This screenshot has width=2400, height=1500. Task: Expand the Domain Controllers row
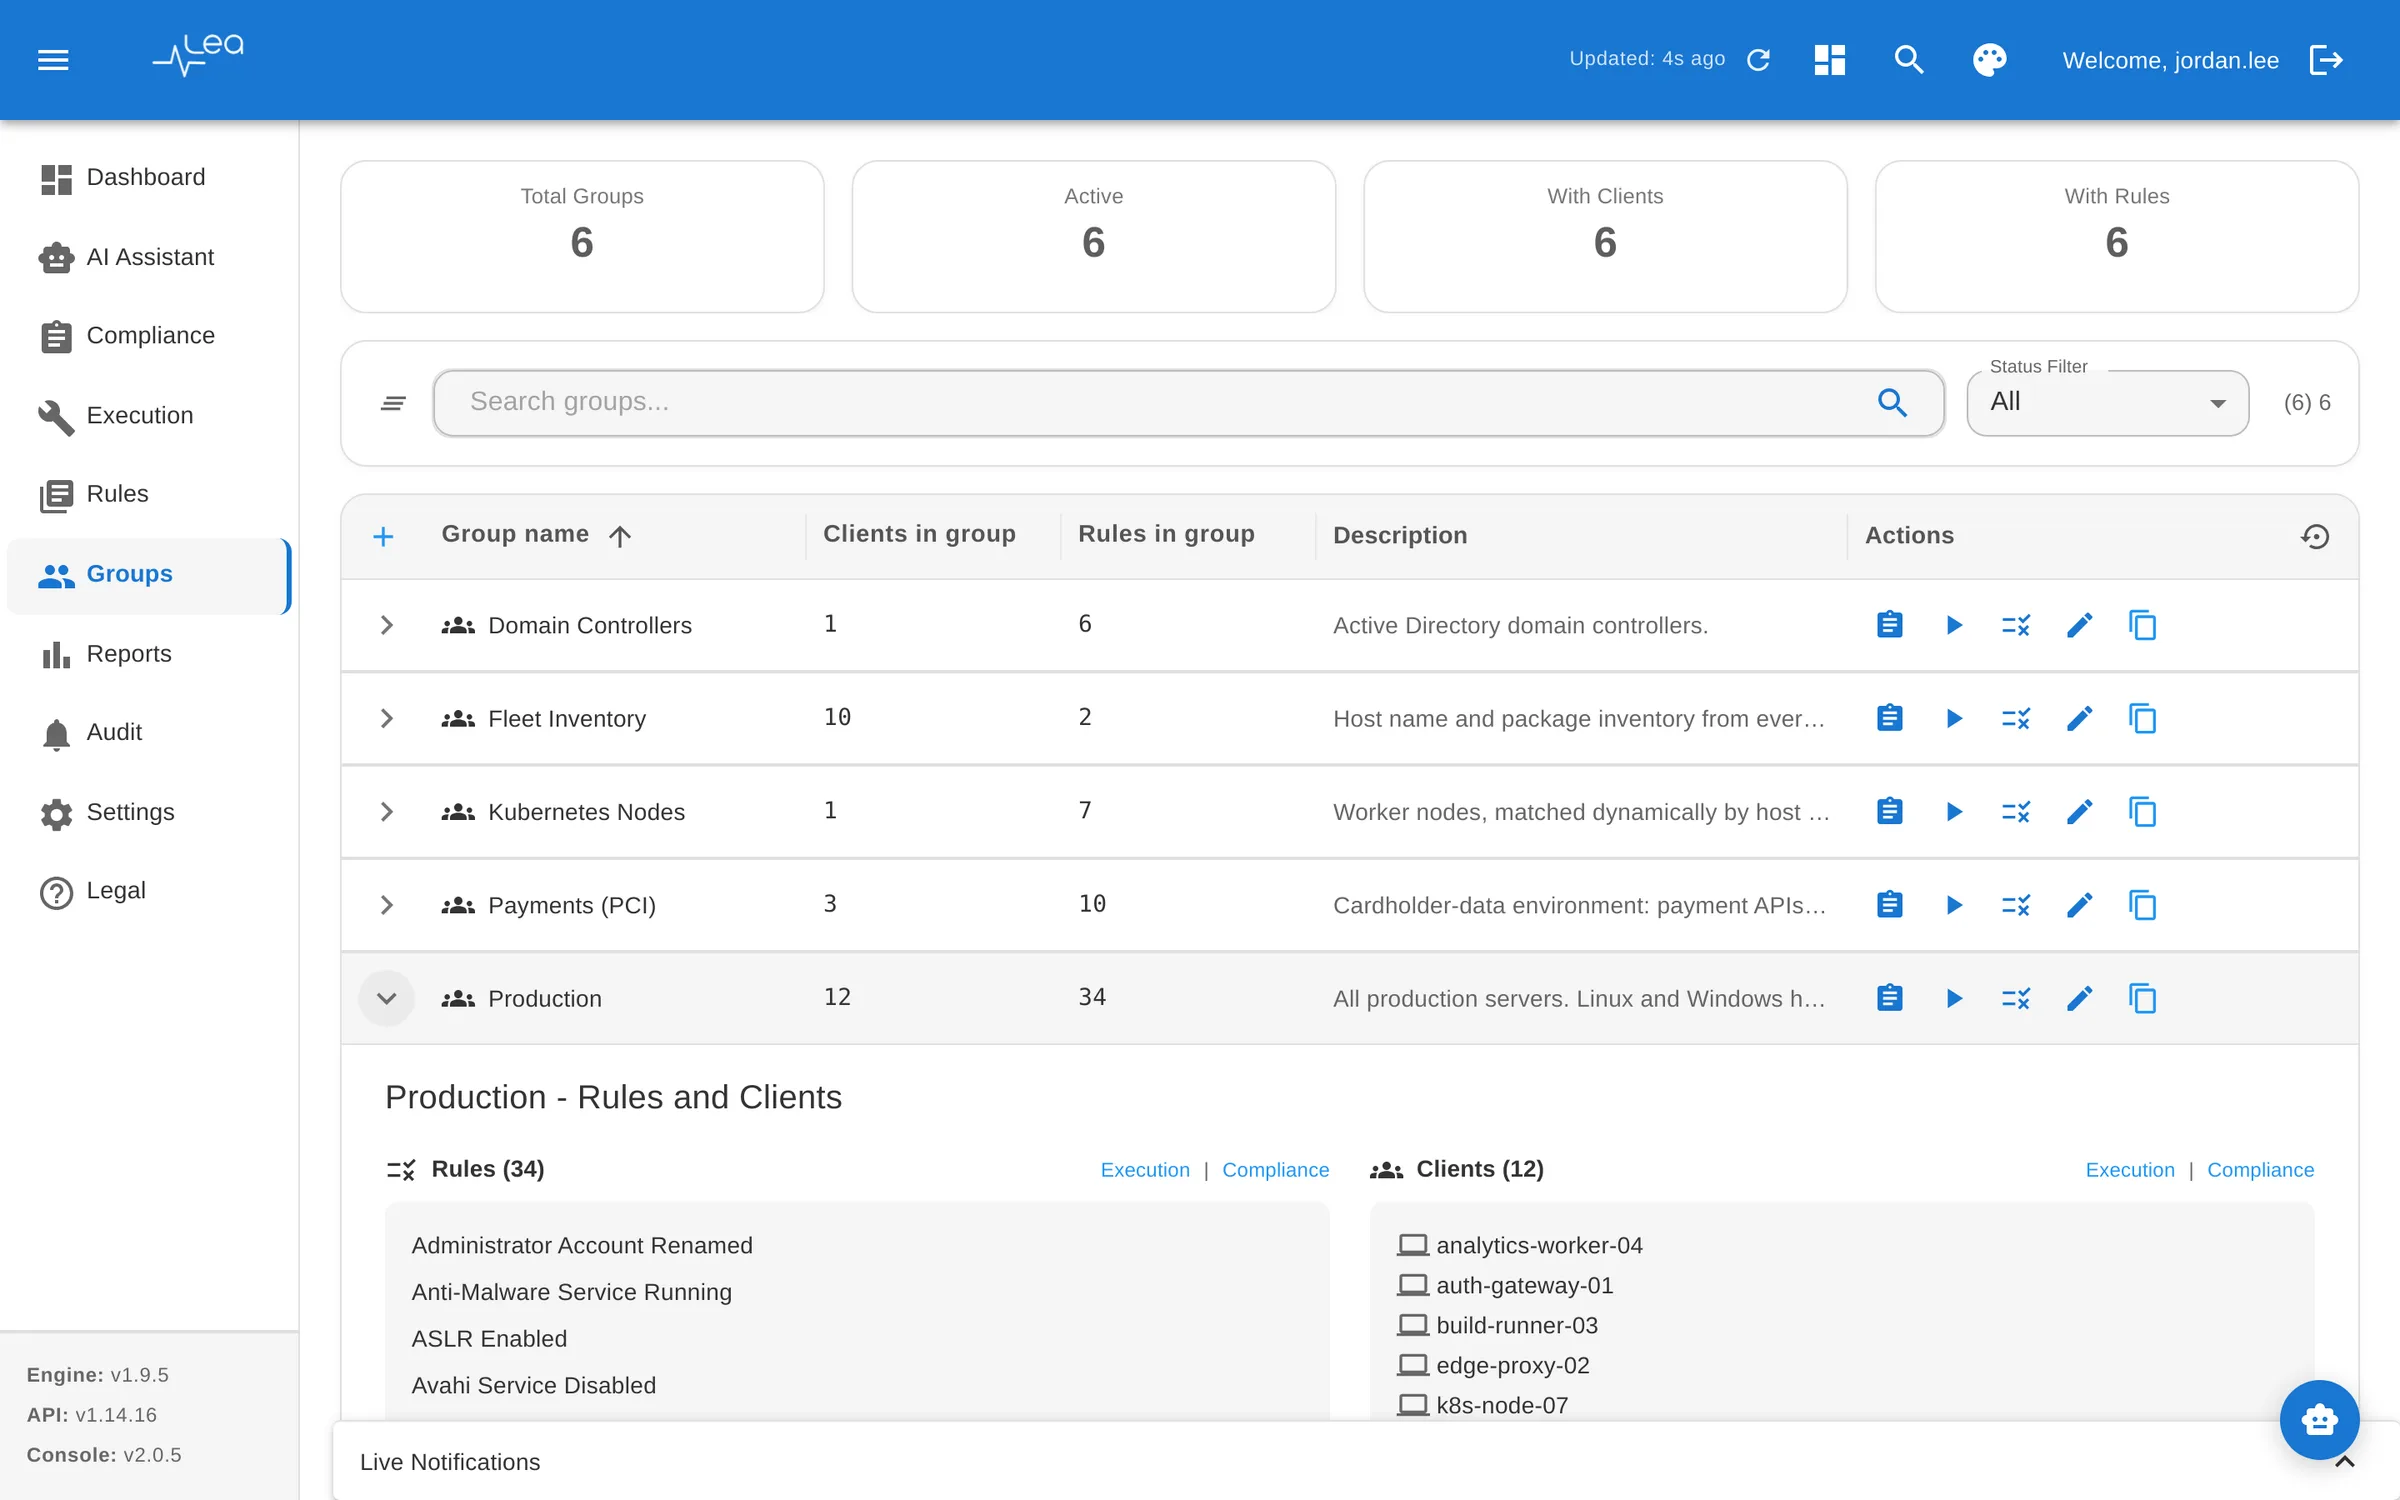(x=387, y=625)
